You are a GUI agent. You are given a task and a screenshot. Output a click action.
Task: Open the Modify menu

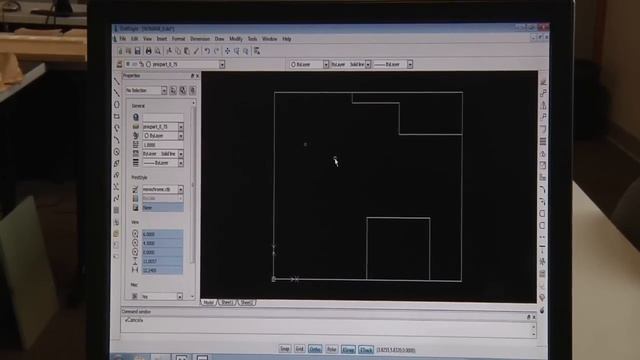click(236, 39)
